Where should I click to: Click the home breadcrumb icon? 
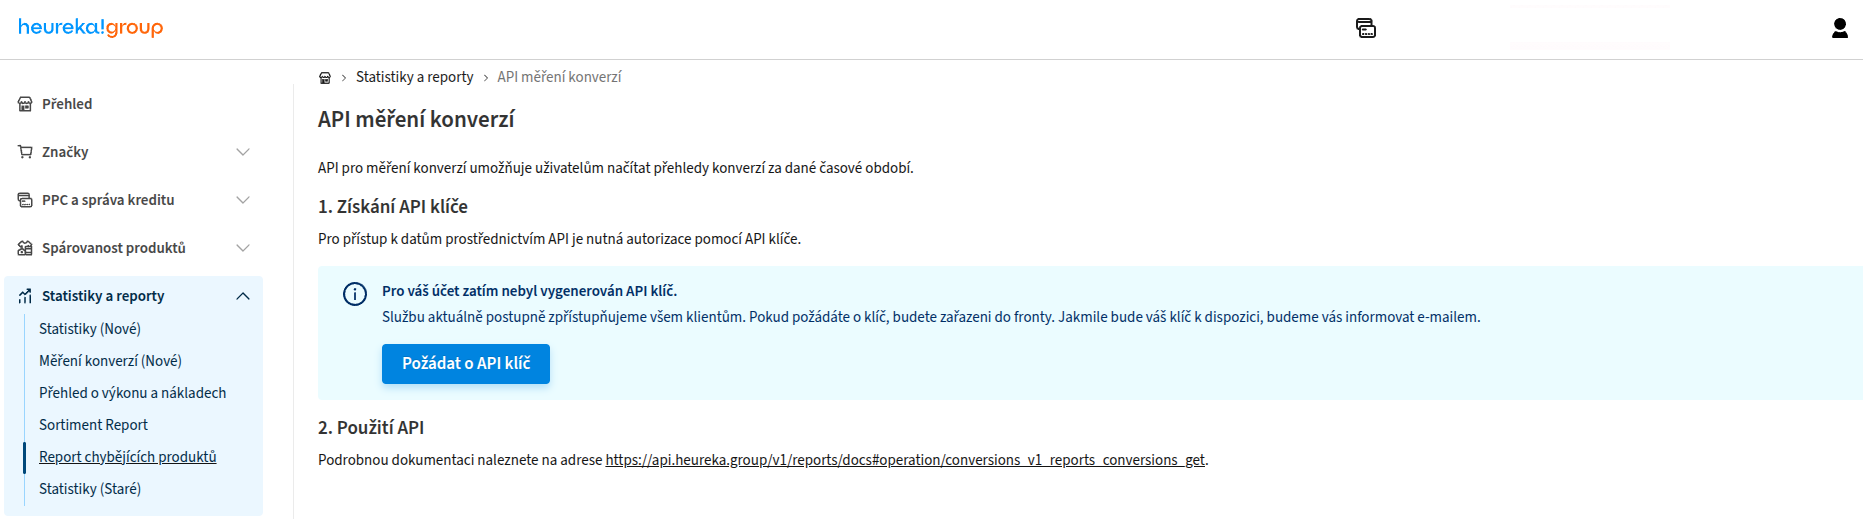tap(325, 77)
